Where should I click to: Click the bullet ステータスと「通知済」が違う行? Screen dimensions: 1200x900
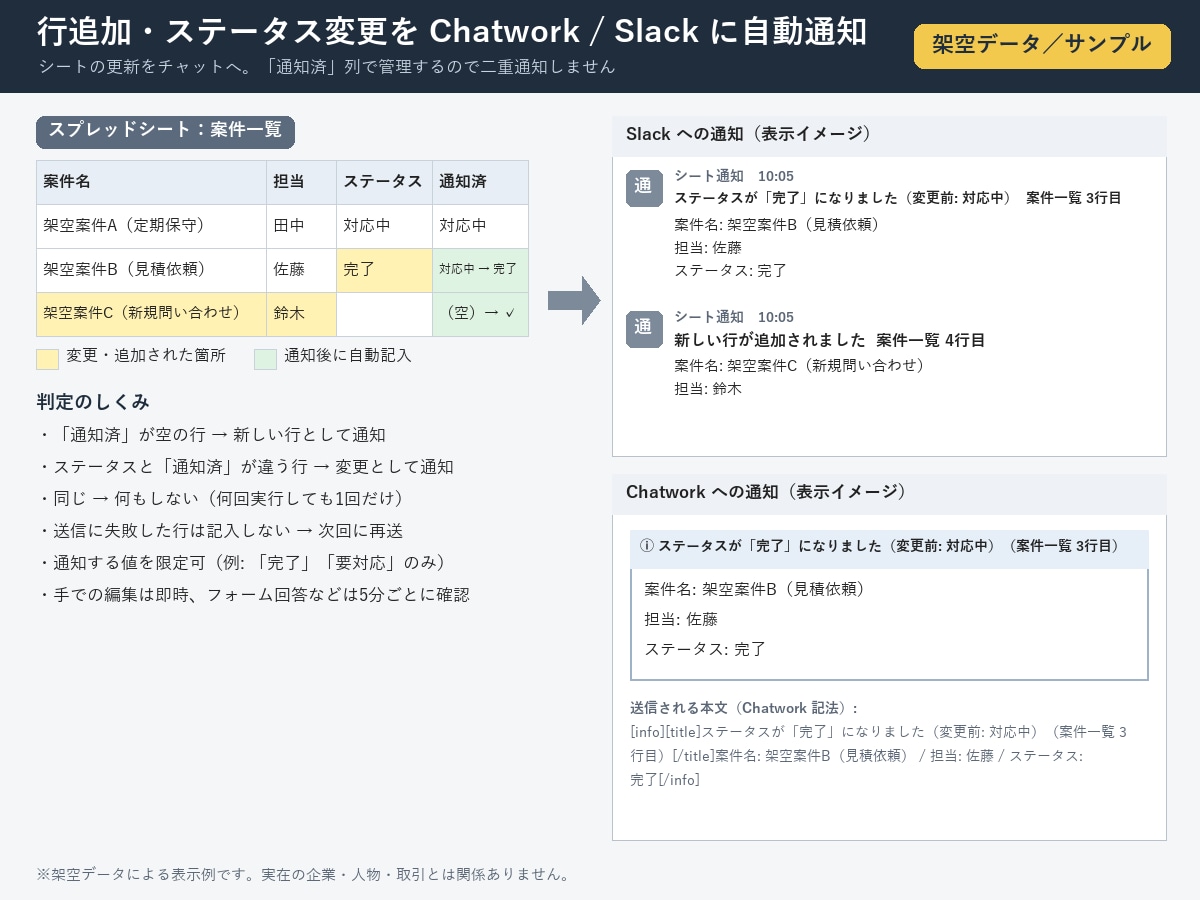click(x=245, y=467)
